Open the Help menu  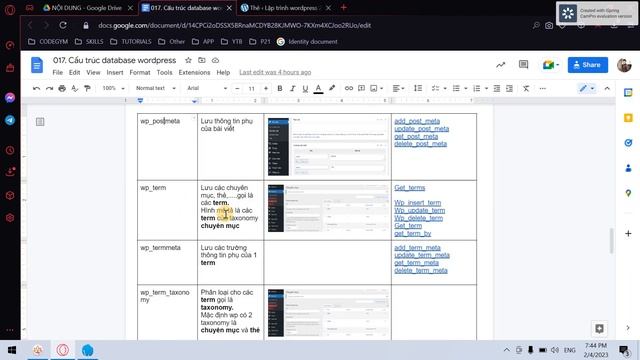(x=223, y=72)
